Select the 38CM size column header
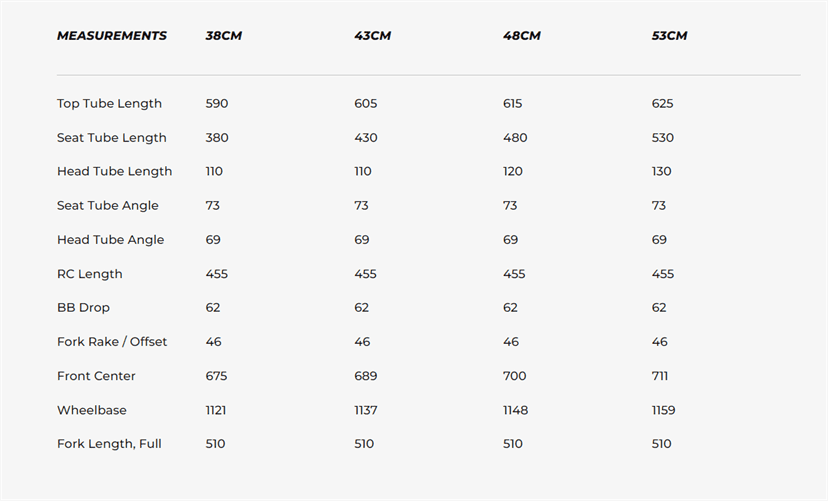The height and width of the screenshot is (501, 828). 223,36
